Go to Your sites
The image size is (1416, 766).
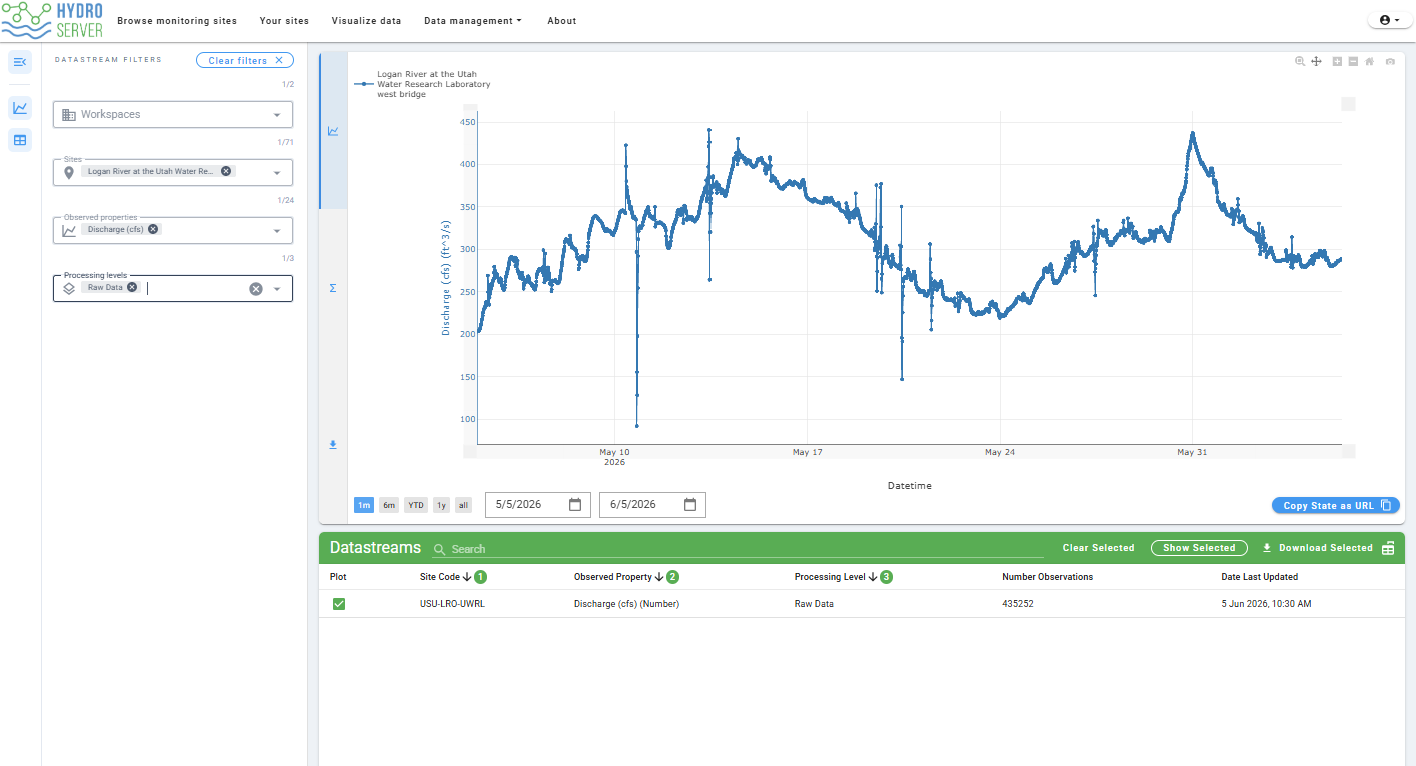[x=284, y=21]
